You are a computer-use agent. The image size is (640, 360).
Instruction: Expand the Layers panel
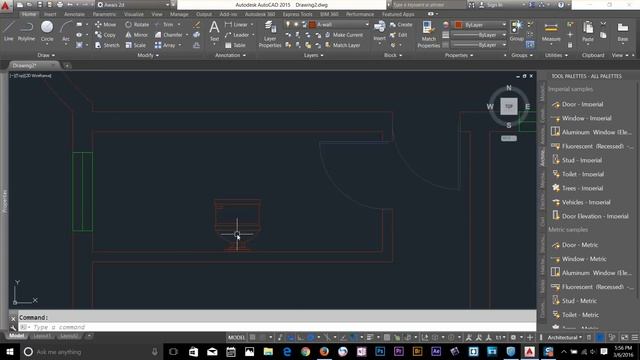pyautogui.click(x=313, y=55)
